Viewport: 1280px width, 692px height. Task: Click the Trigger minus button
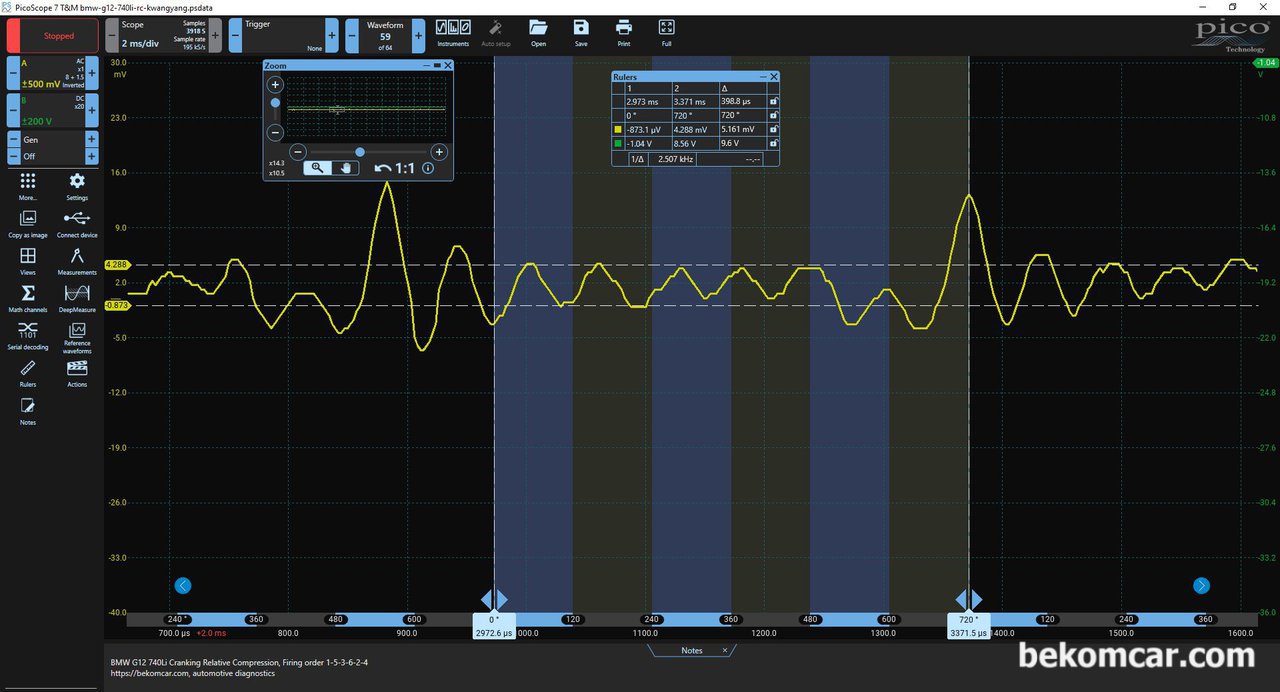235,35
